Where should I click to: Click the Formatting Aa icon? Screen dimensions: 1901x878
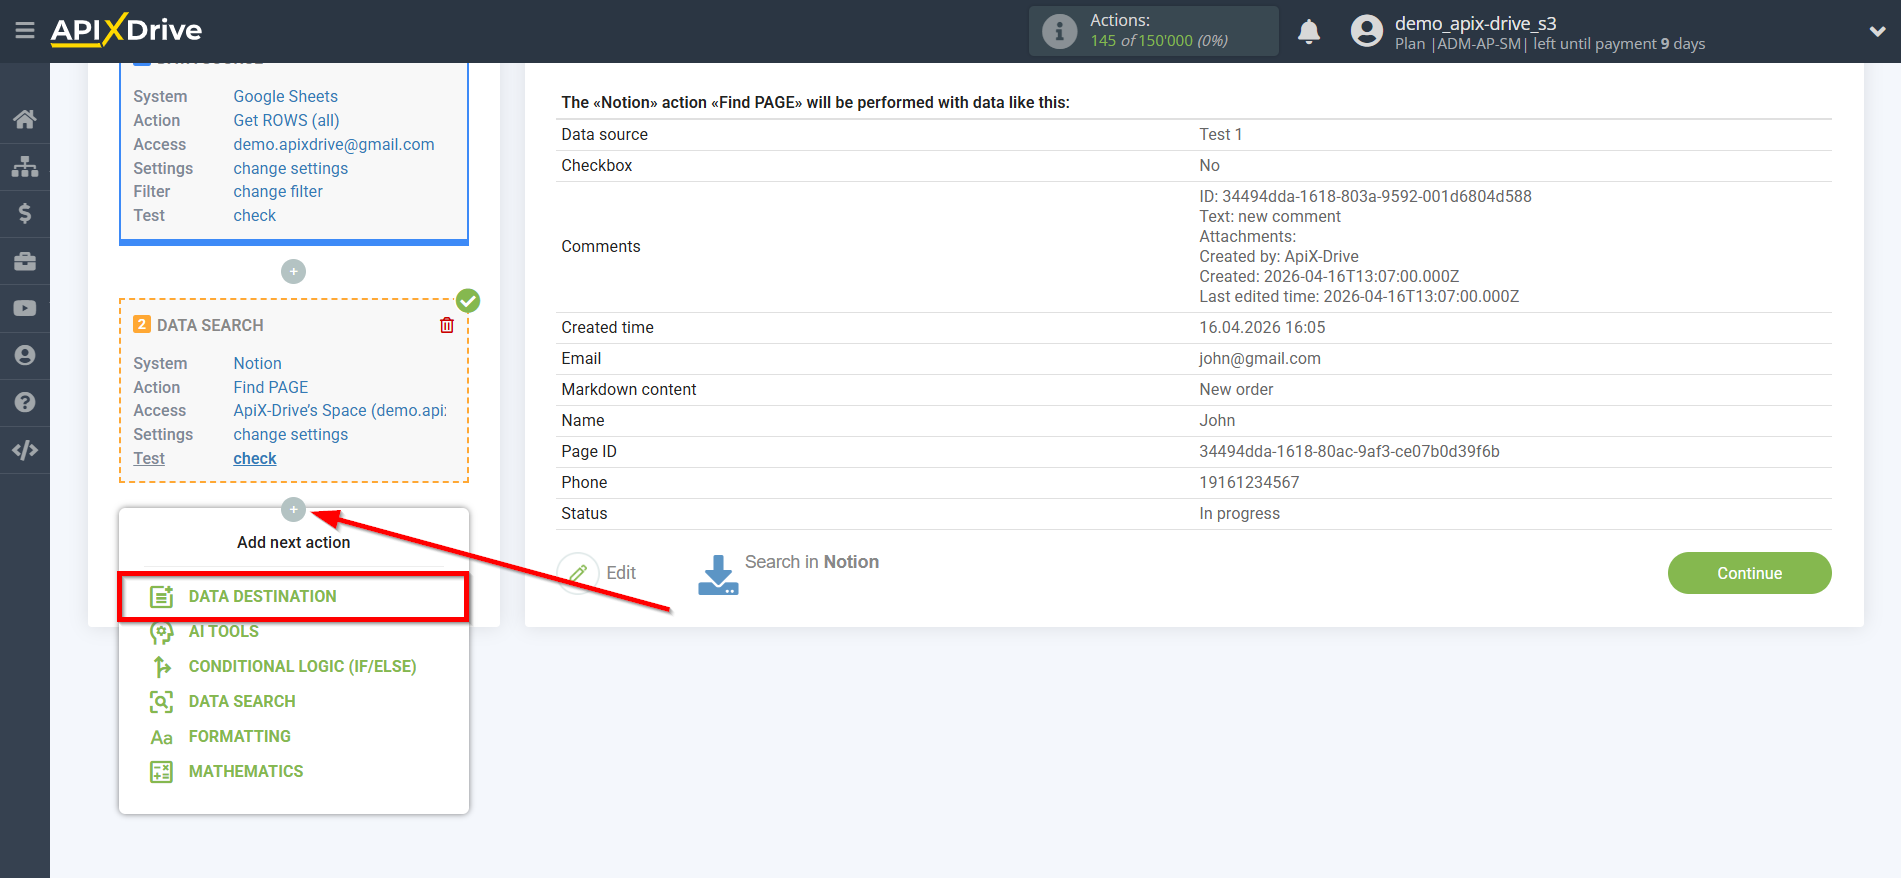tap(161, 738)
